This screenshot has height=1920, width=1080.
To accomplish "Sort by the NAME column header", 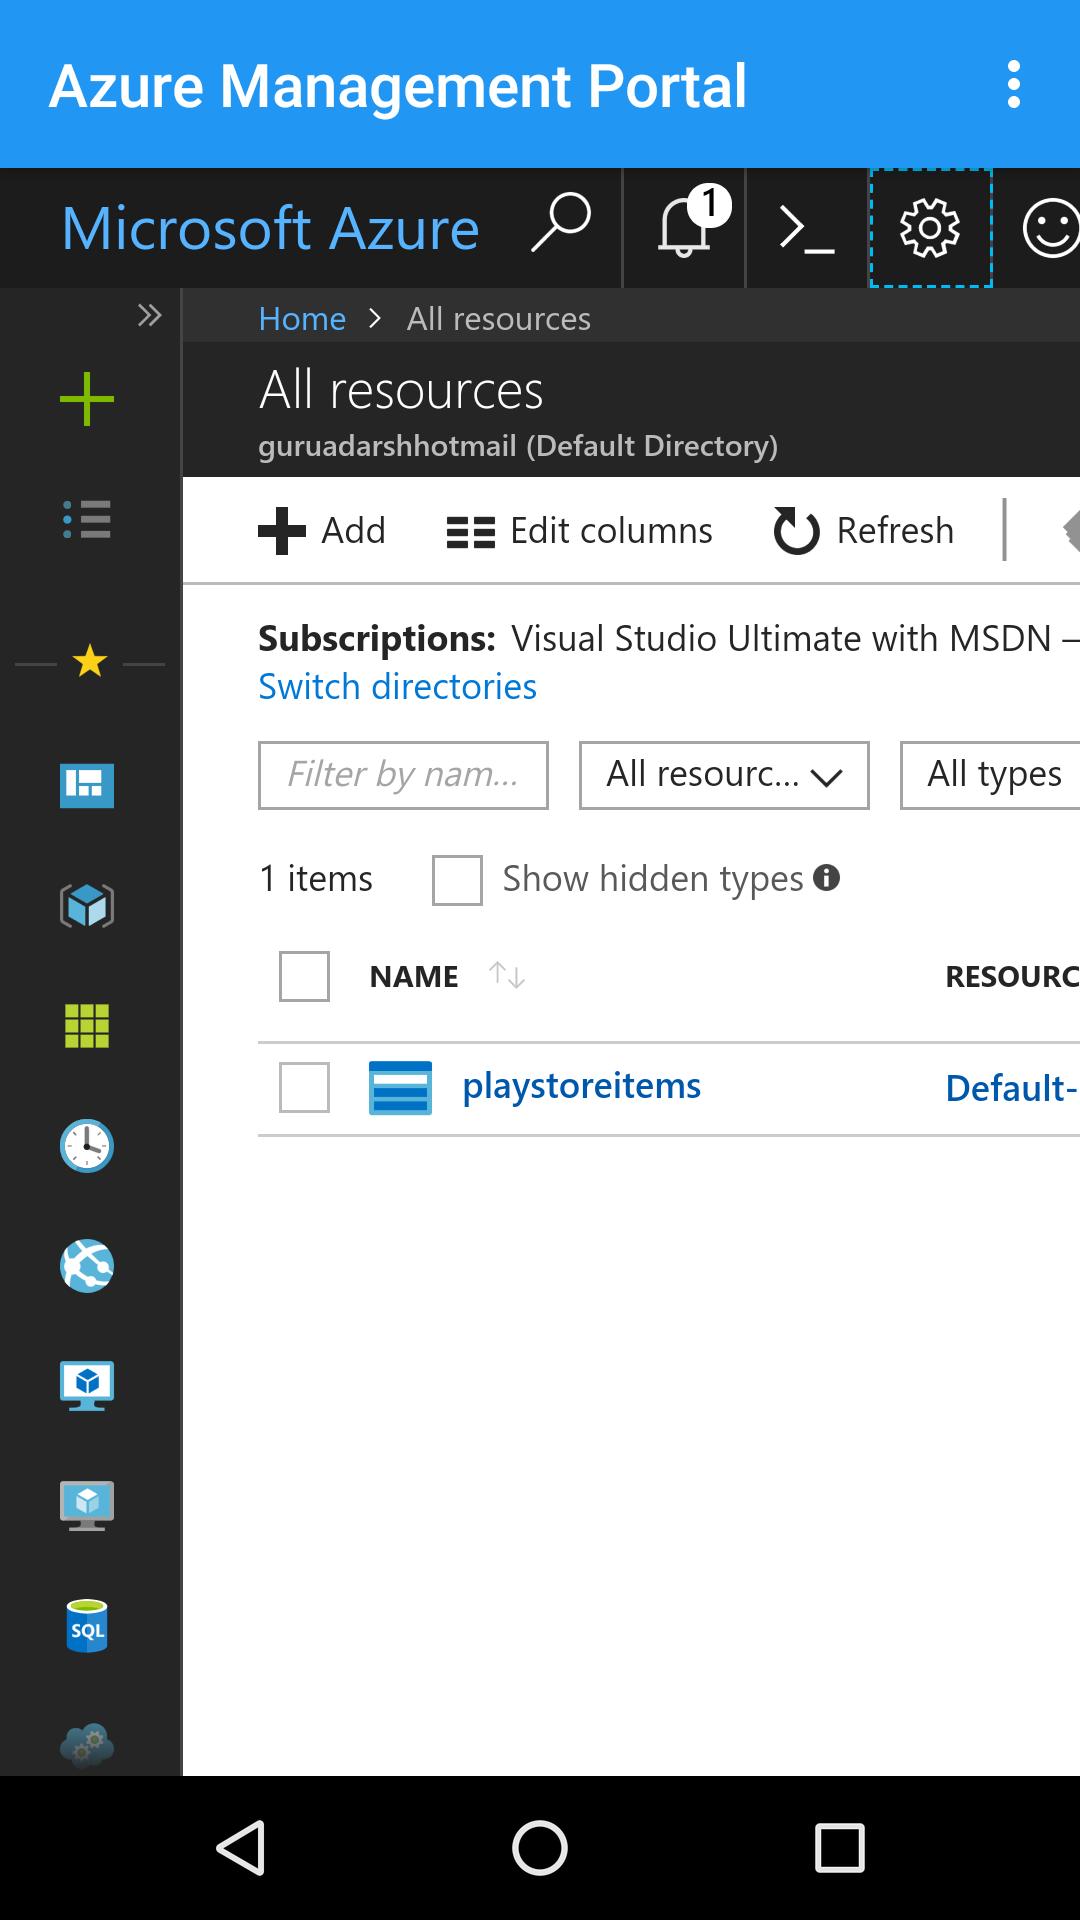I will coord(414,976).
